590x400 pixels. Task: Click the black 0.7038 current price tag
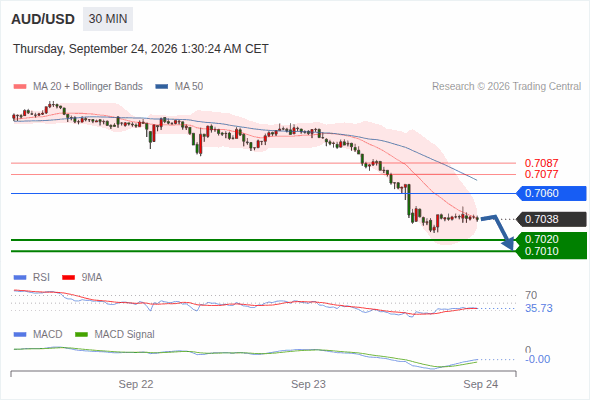point(551,219)
